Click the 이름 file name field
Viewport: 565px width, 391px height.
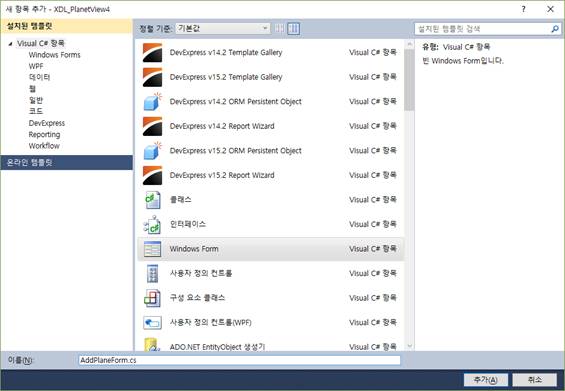click(x=239, y=360)
